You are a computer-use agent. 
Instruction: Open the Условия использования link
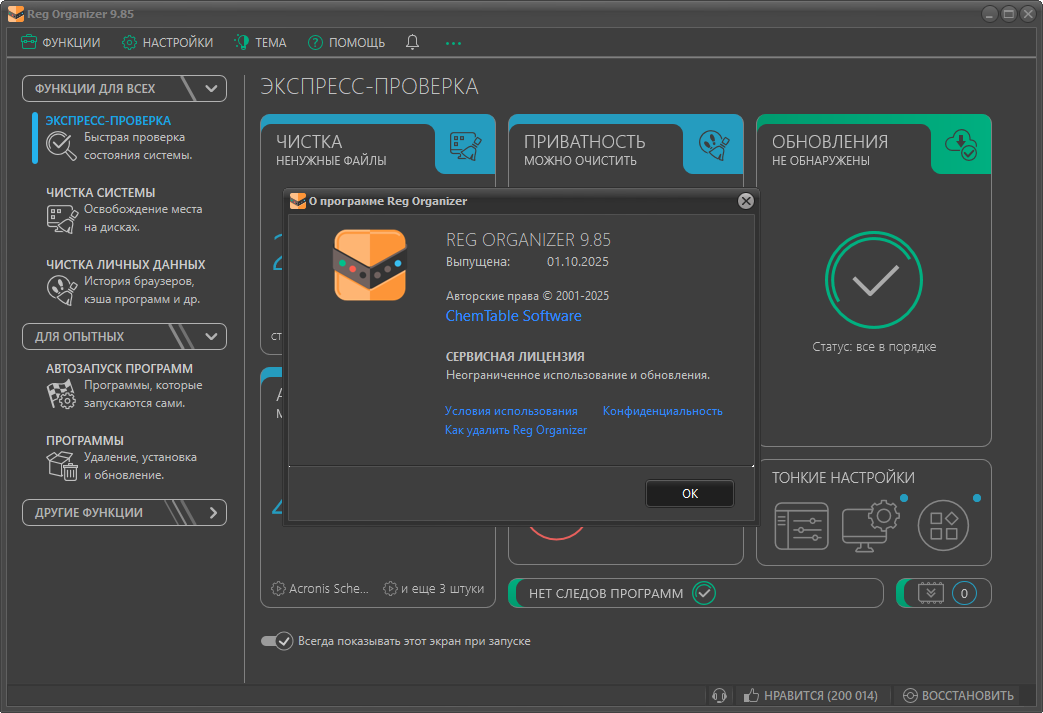511,411
